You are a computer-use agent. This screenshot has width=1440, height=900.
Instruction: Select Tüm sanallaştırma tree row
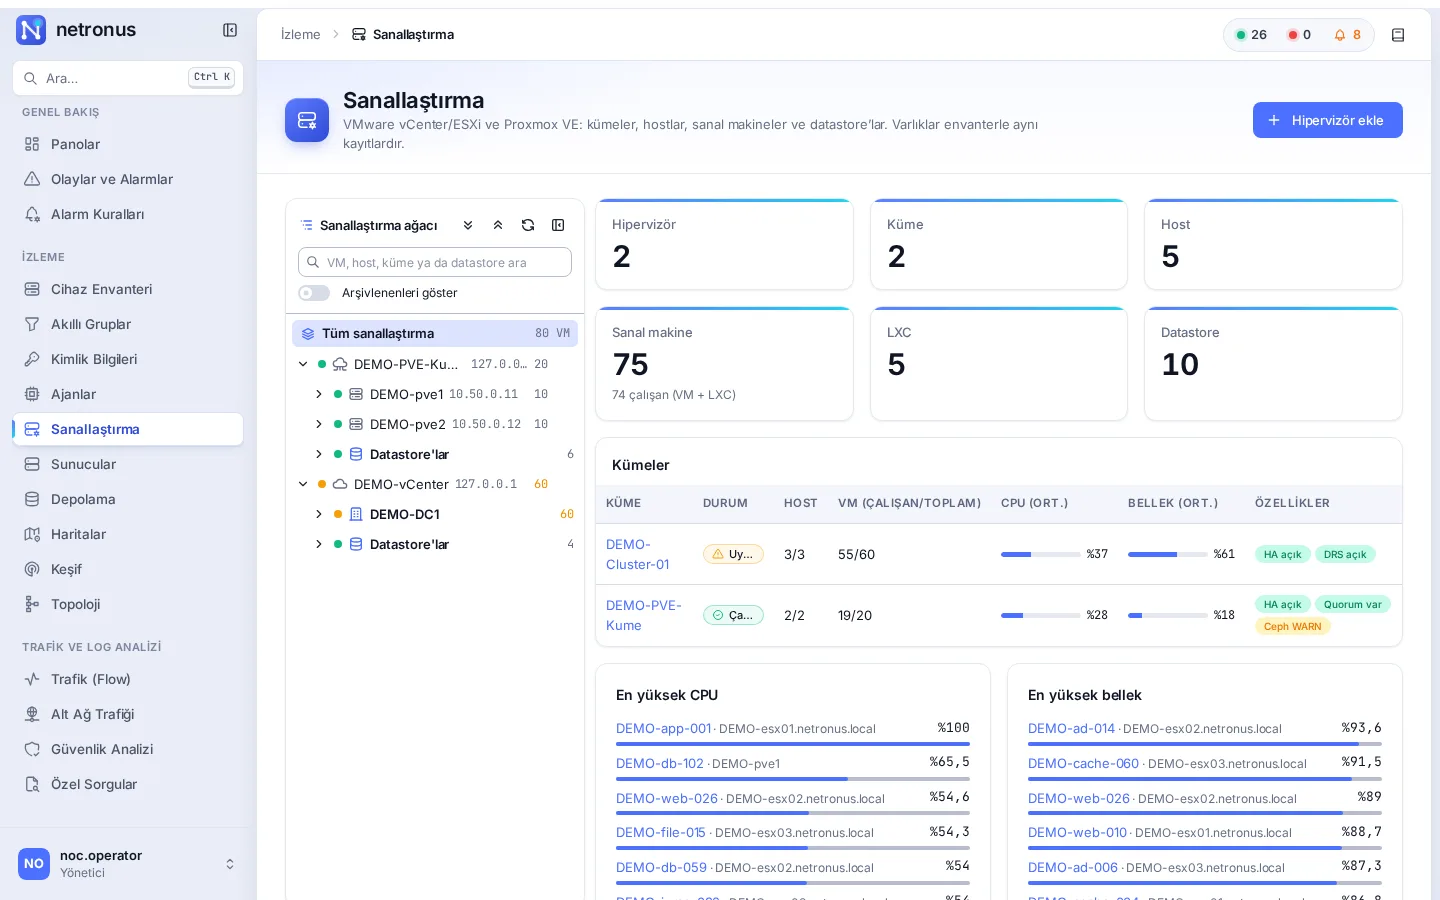(x=435, y=333)
